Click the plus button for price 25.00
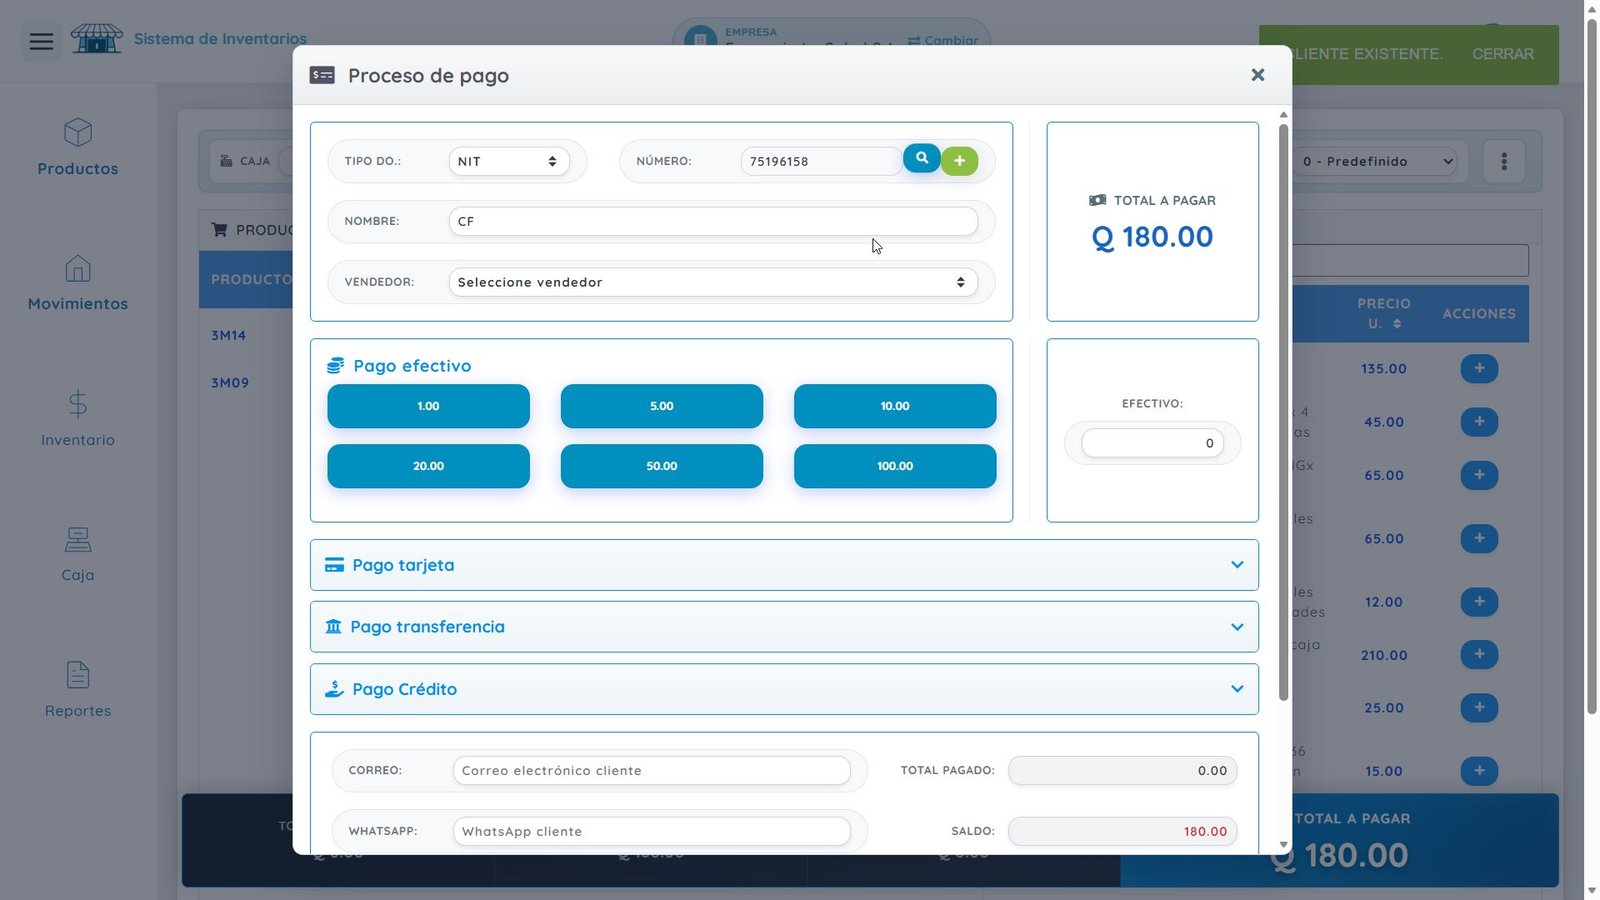Viewport: 1600px width, 900px height. coord(1479,707)
